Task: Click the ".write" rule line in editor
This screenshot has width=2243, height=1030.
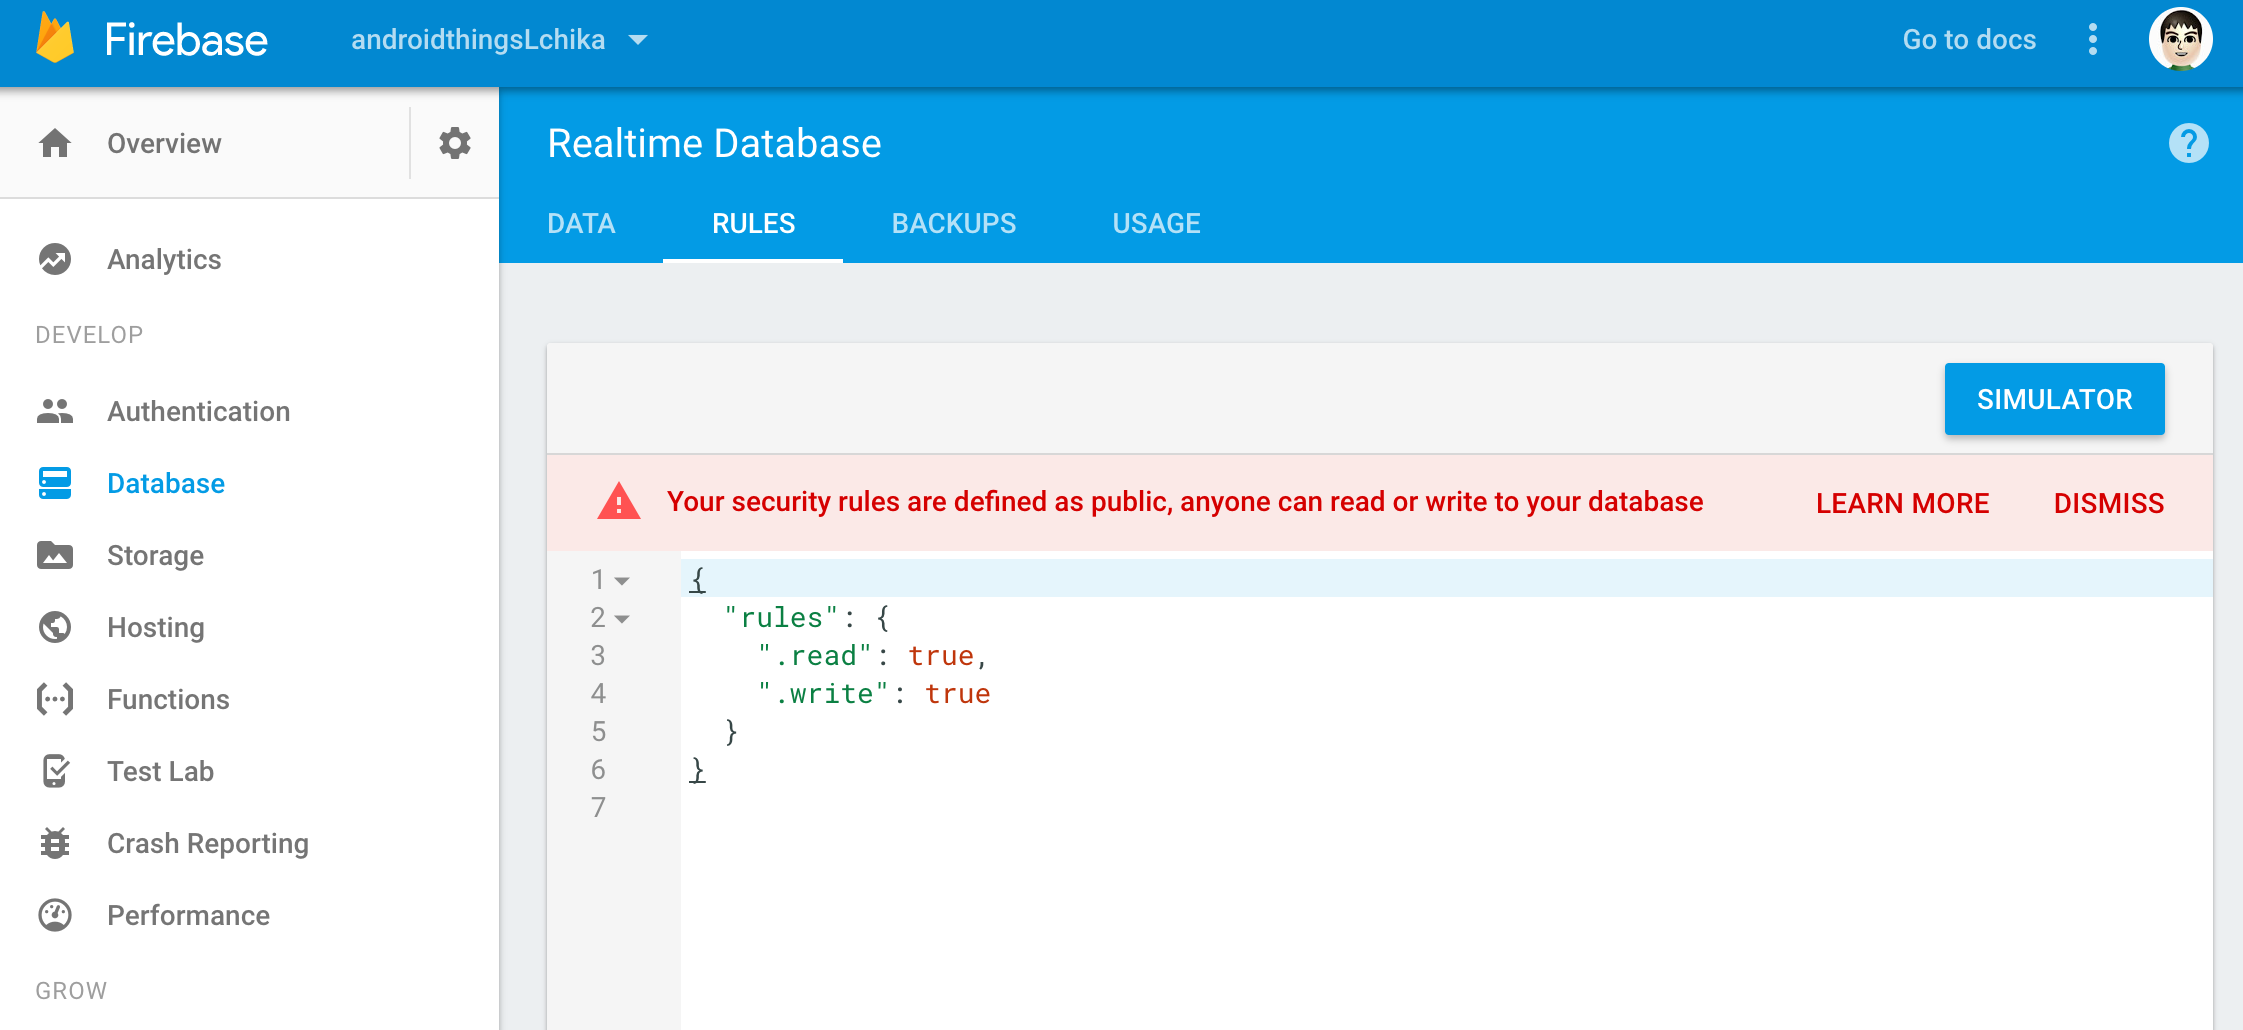Action: [x=1446, y=694]
